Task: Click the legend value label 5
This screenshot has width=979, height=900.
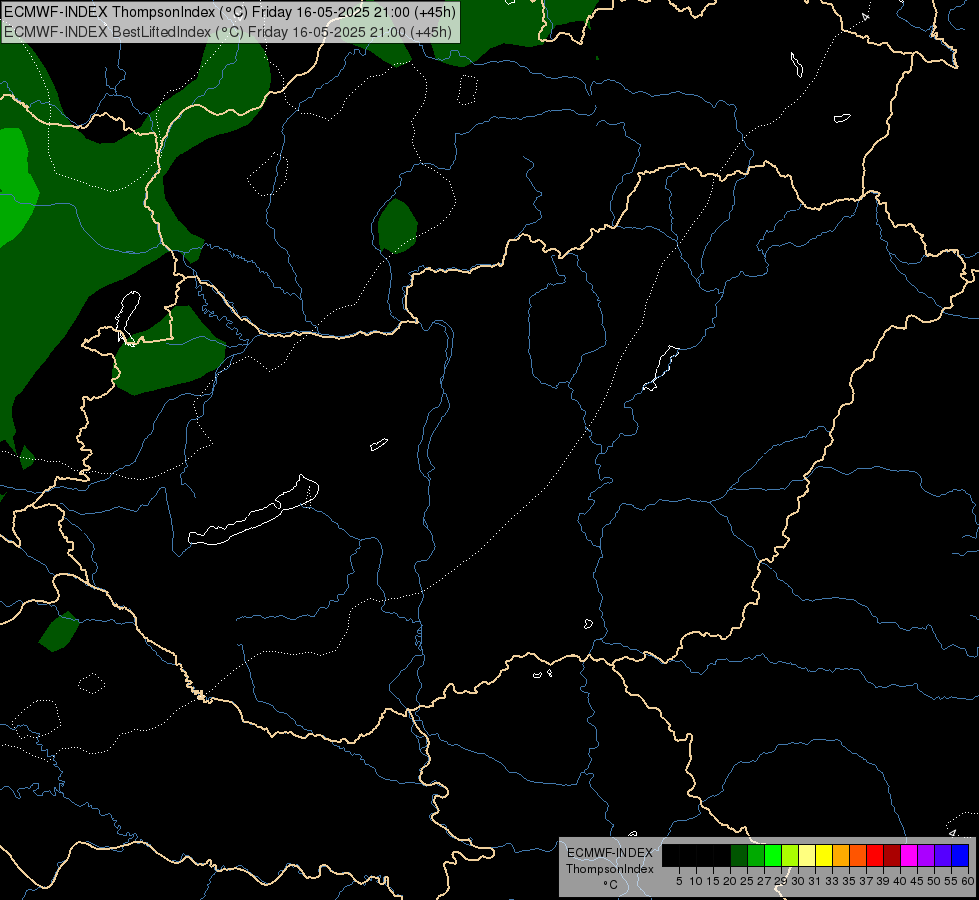Action: coord(679,881)
